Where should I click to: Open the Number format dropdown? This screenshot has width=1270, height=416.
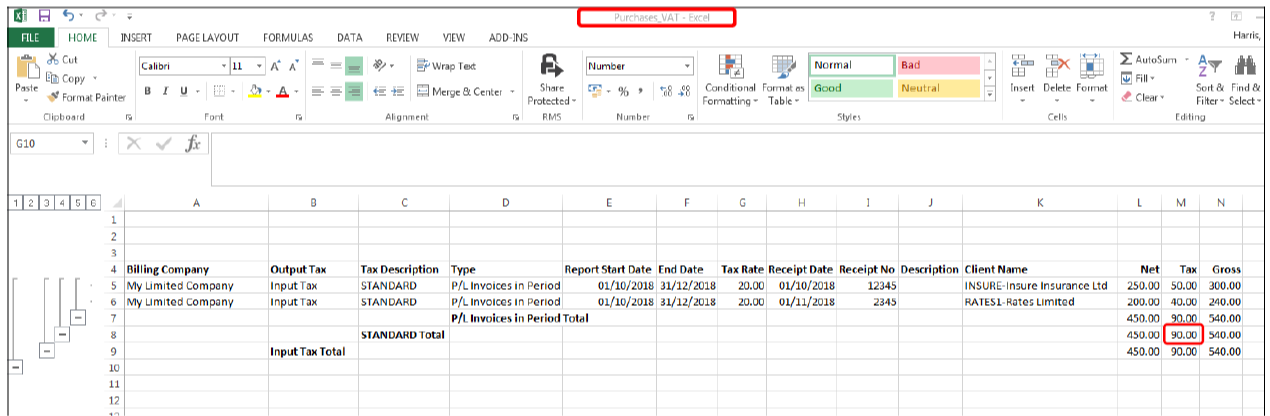(687, 66)
